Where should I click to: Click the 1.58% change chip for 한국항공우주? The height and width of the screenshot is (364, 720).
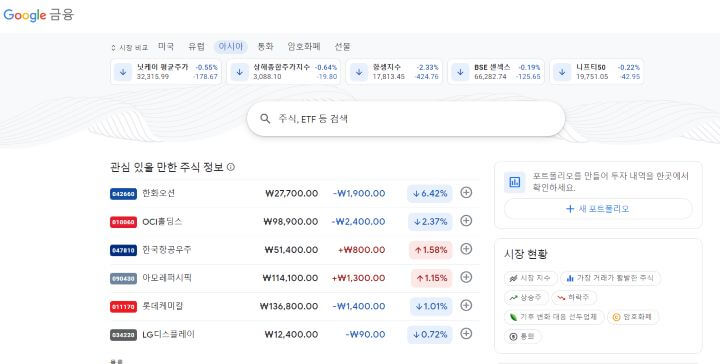(431, 250)
